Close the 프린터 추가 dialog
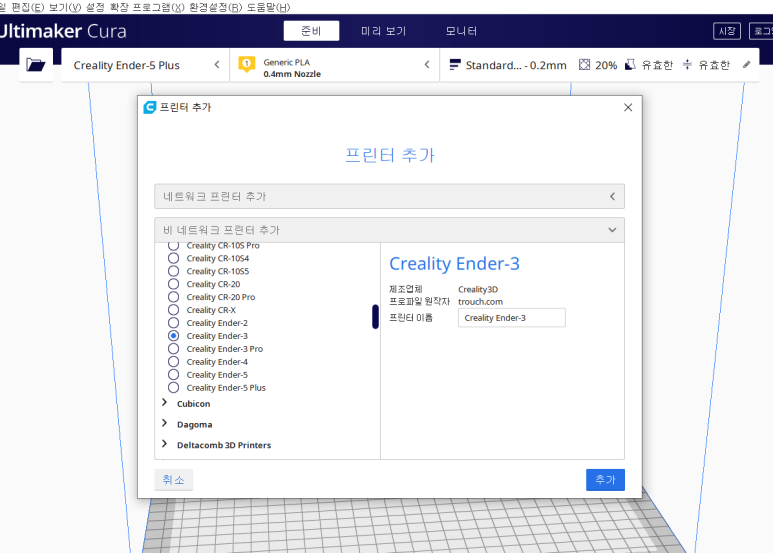The height and width of the screenshot is (553, 773). [x=628, y=107]
